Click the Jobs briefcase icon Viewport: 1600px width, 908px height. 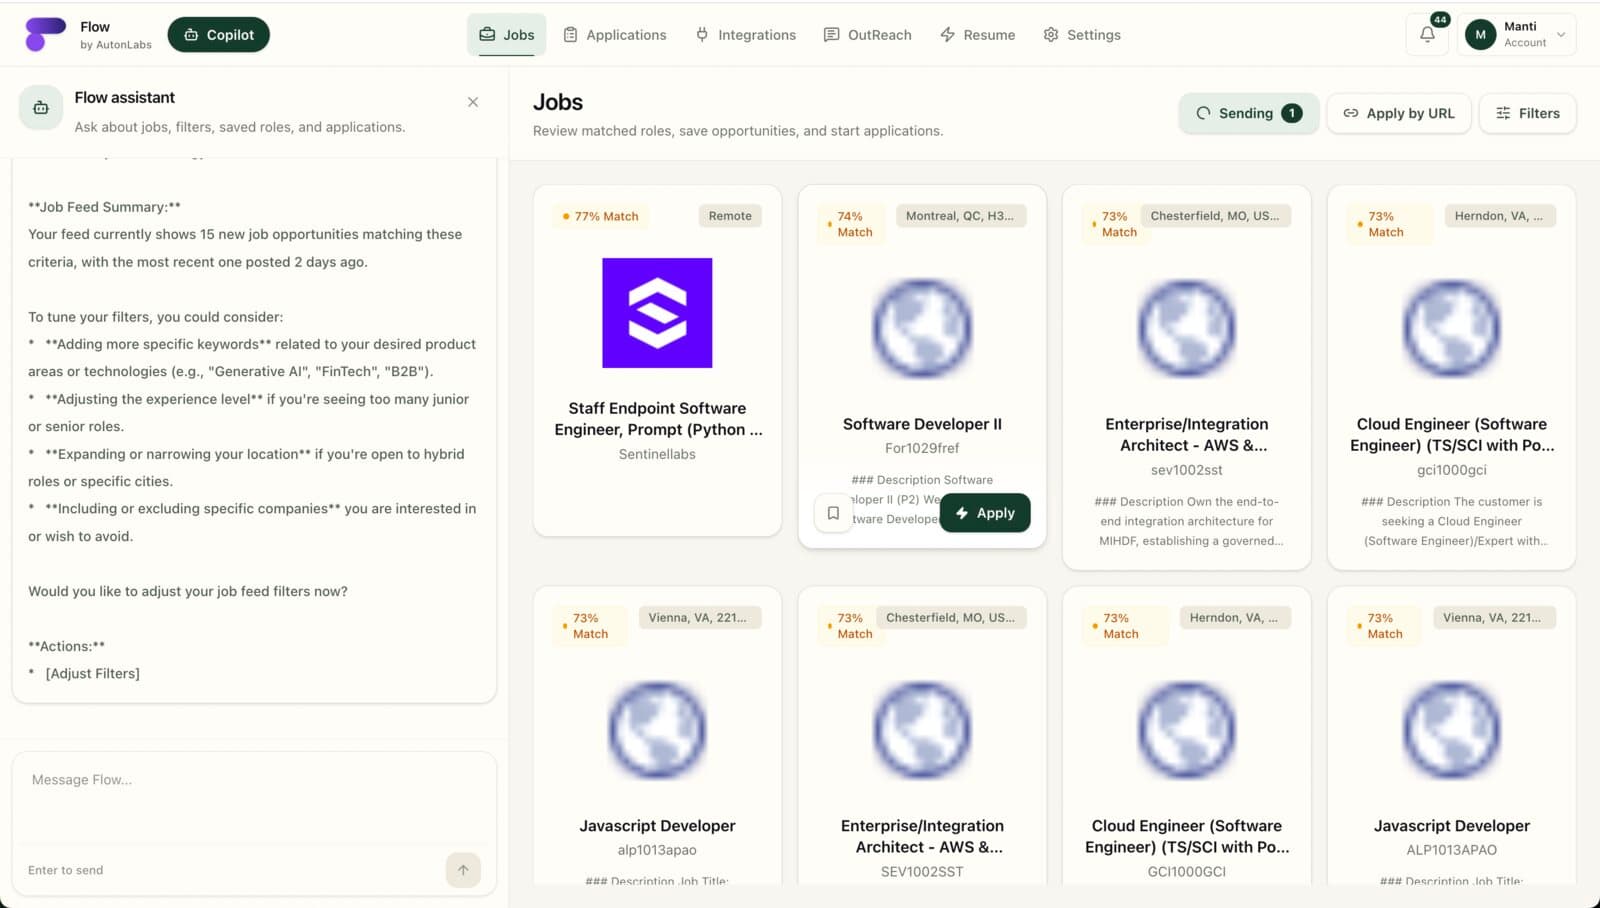pos(487,34)
